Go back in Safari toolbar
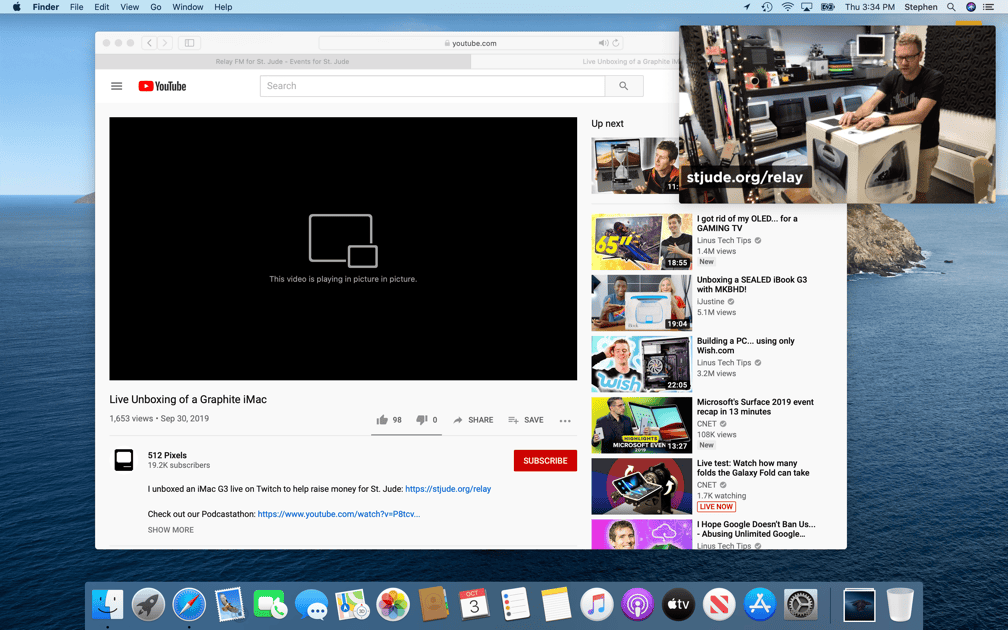 point(149,43)
